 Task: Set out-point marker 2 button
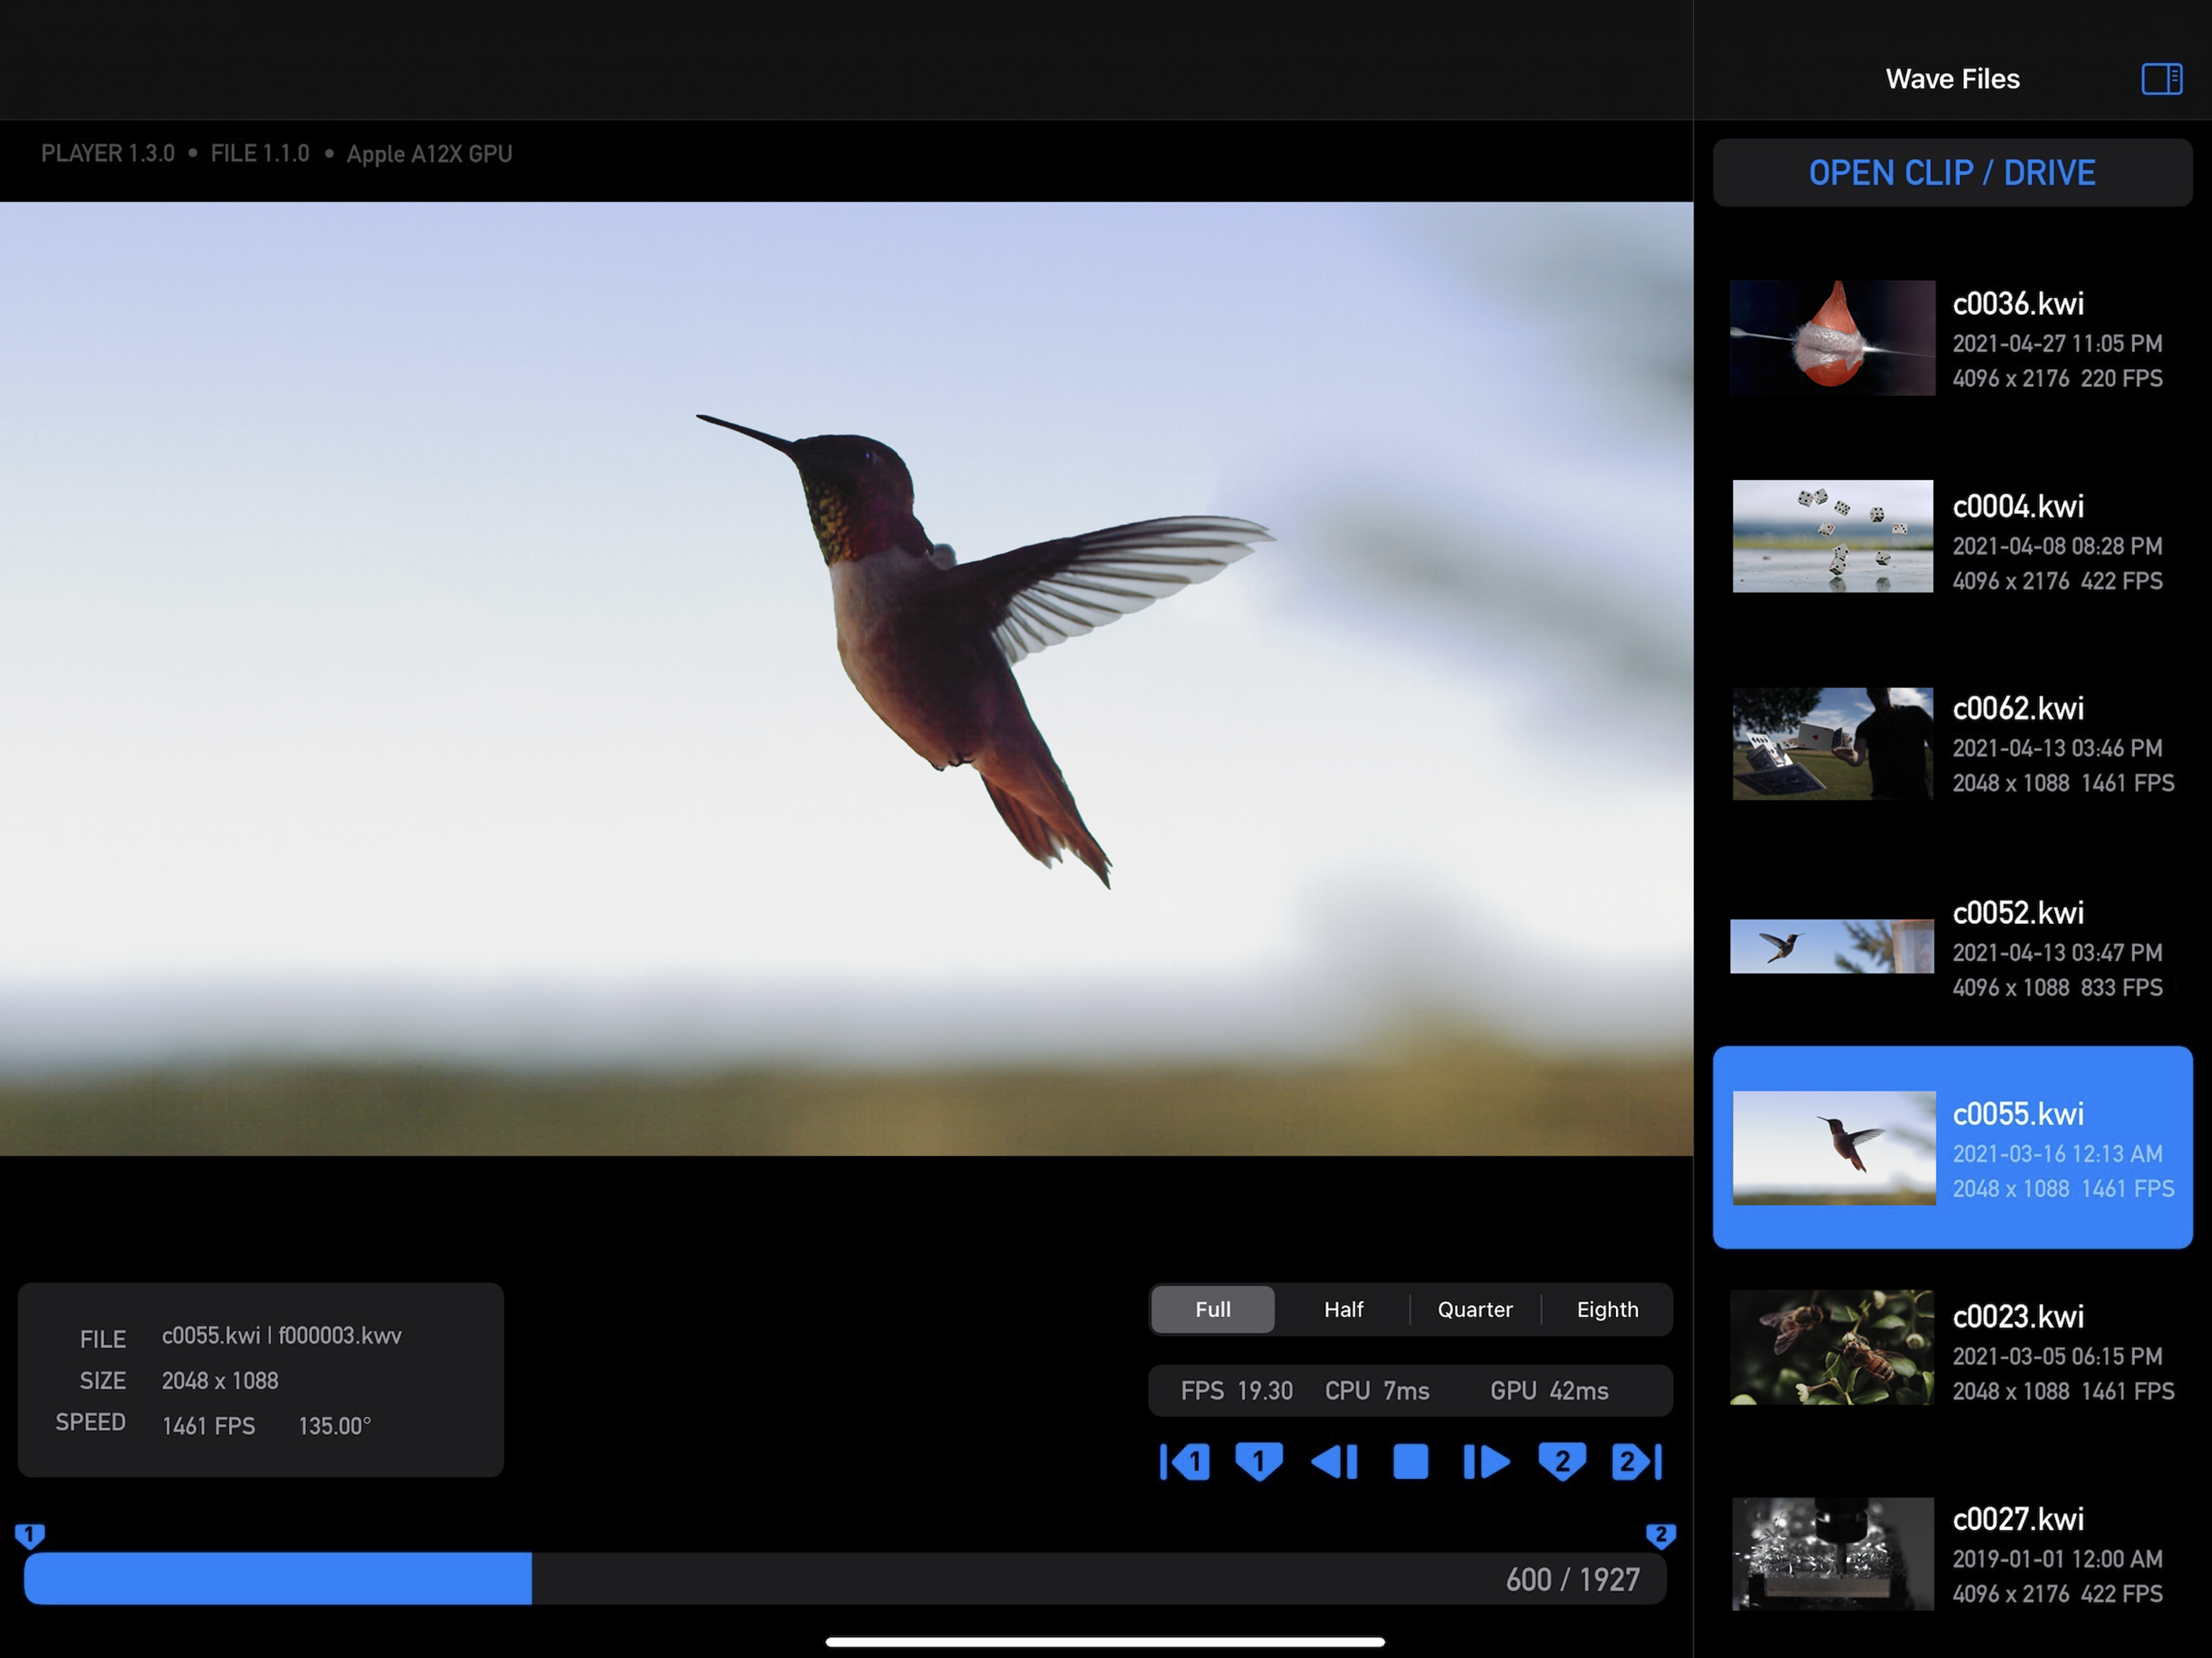click(1562, 1462)
